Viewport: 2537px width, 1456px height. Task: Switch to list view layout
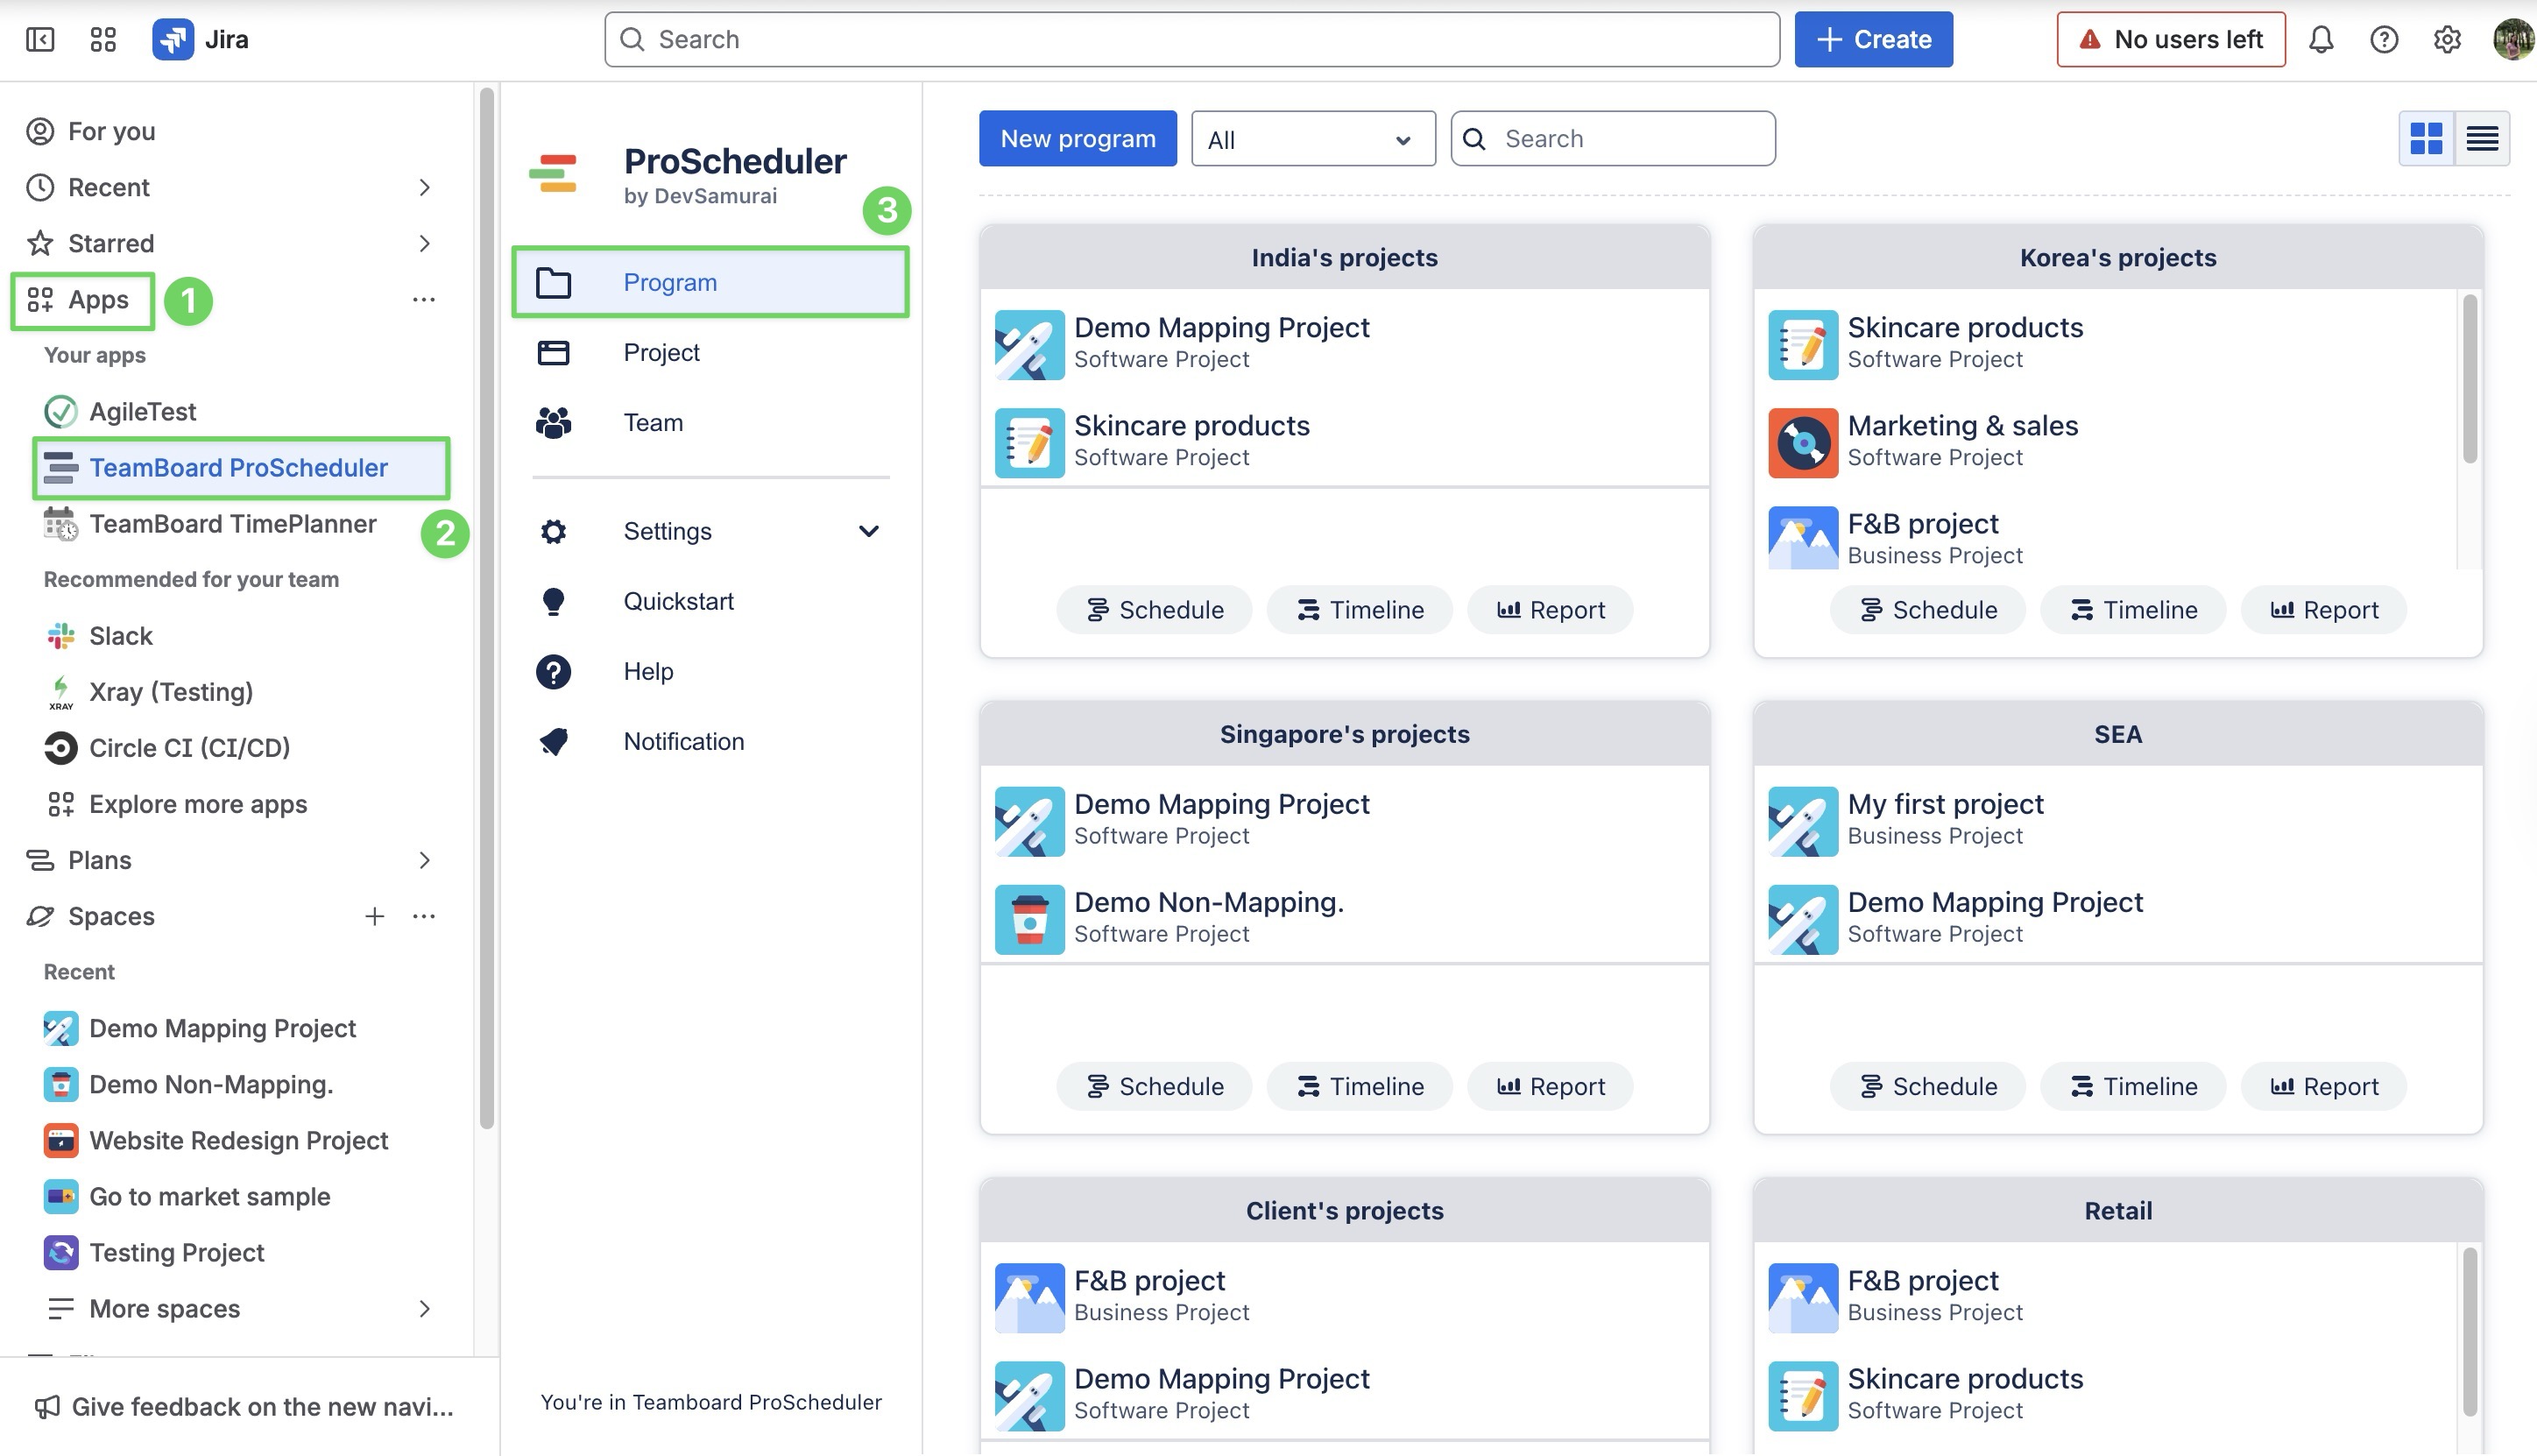click(2482, 138)
